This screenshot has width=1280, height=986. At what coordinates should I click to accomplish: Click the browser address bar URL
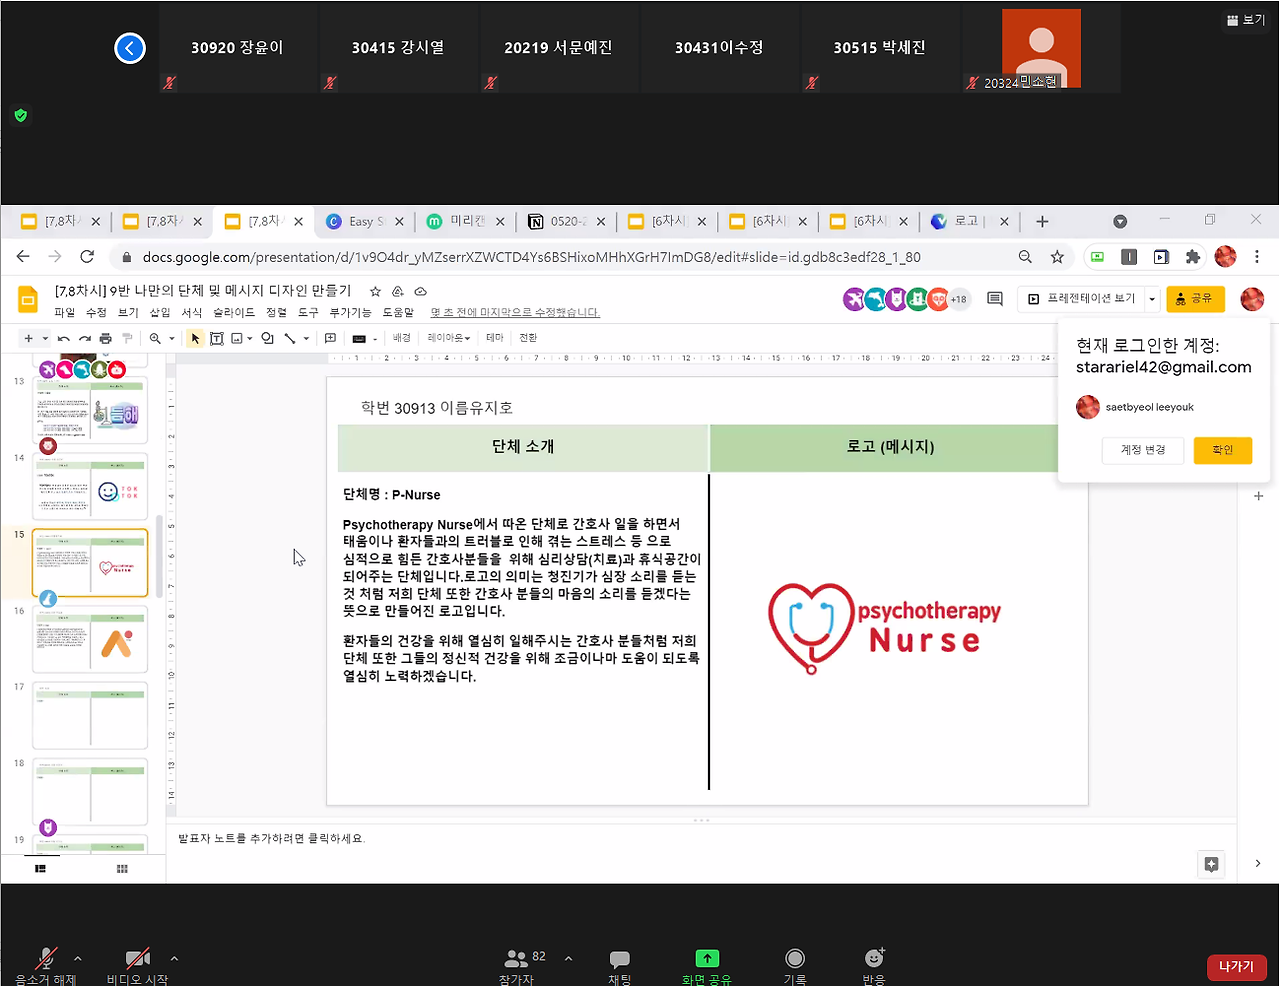(x=531, y=257)
